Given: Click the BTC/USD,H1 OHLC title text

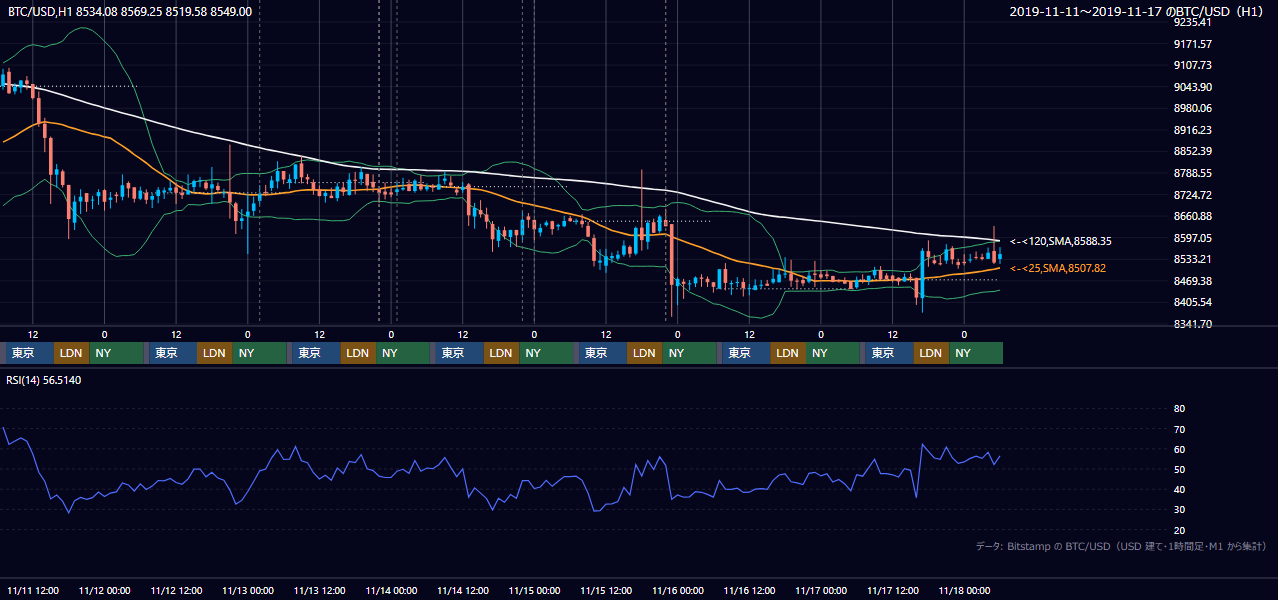Looking at the screenshot, I should tap(130, 12).
